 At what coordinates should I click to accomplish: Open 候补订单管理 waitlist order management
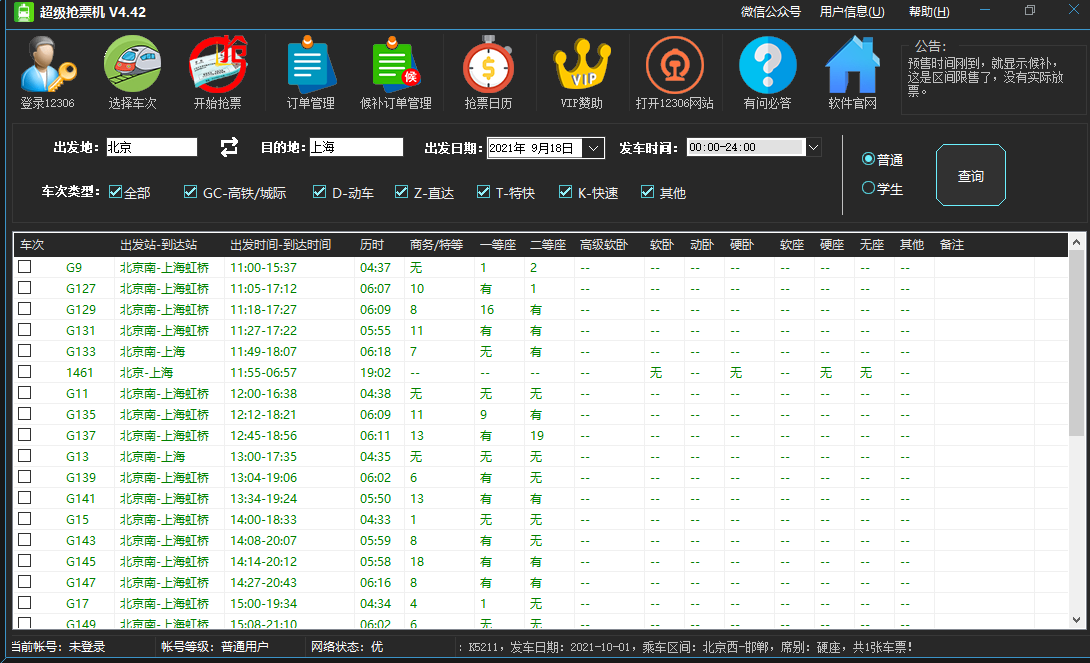[x=396, y=72]
